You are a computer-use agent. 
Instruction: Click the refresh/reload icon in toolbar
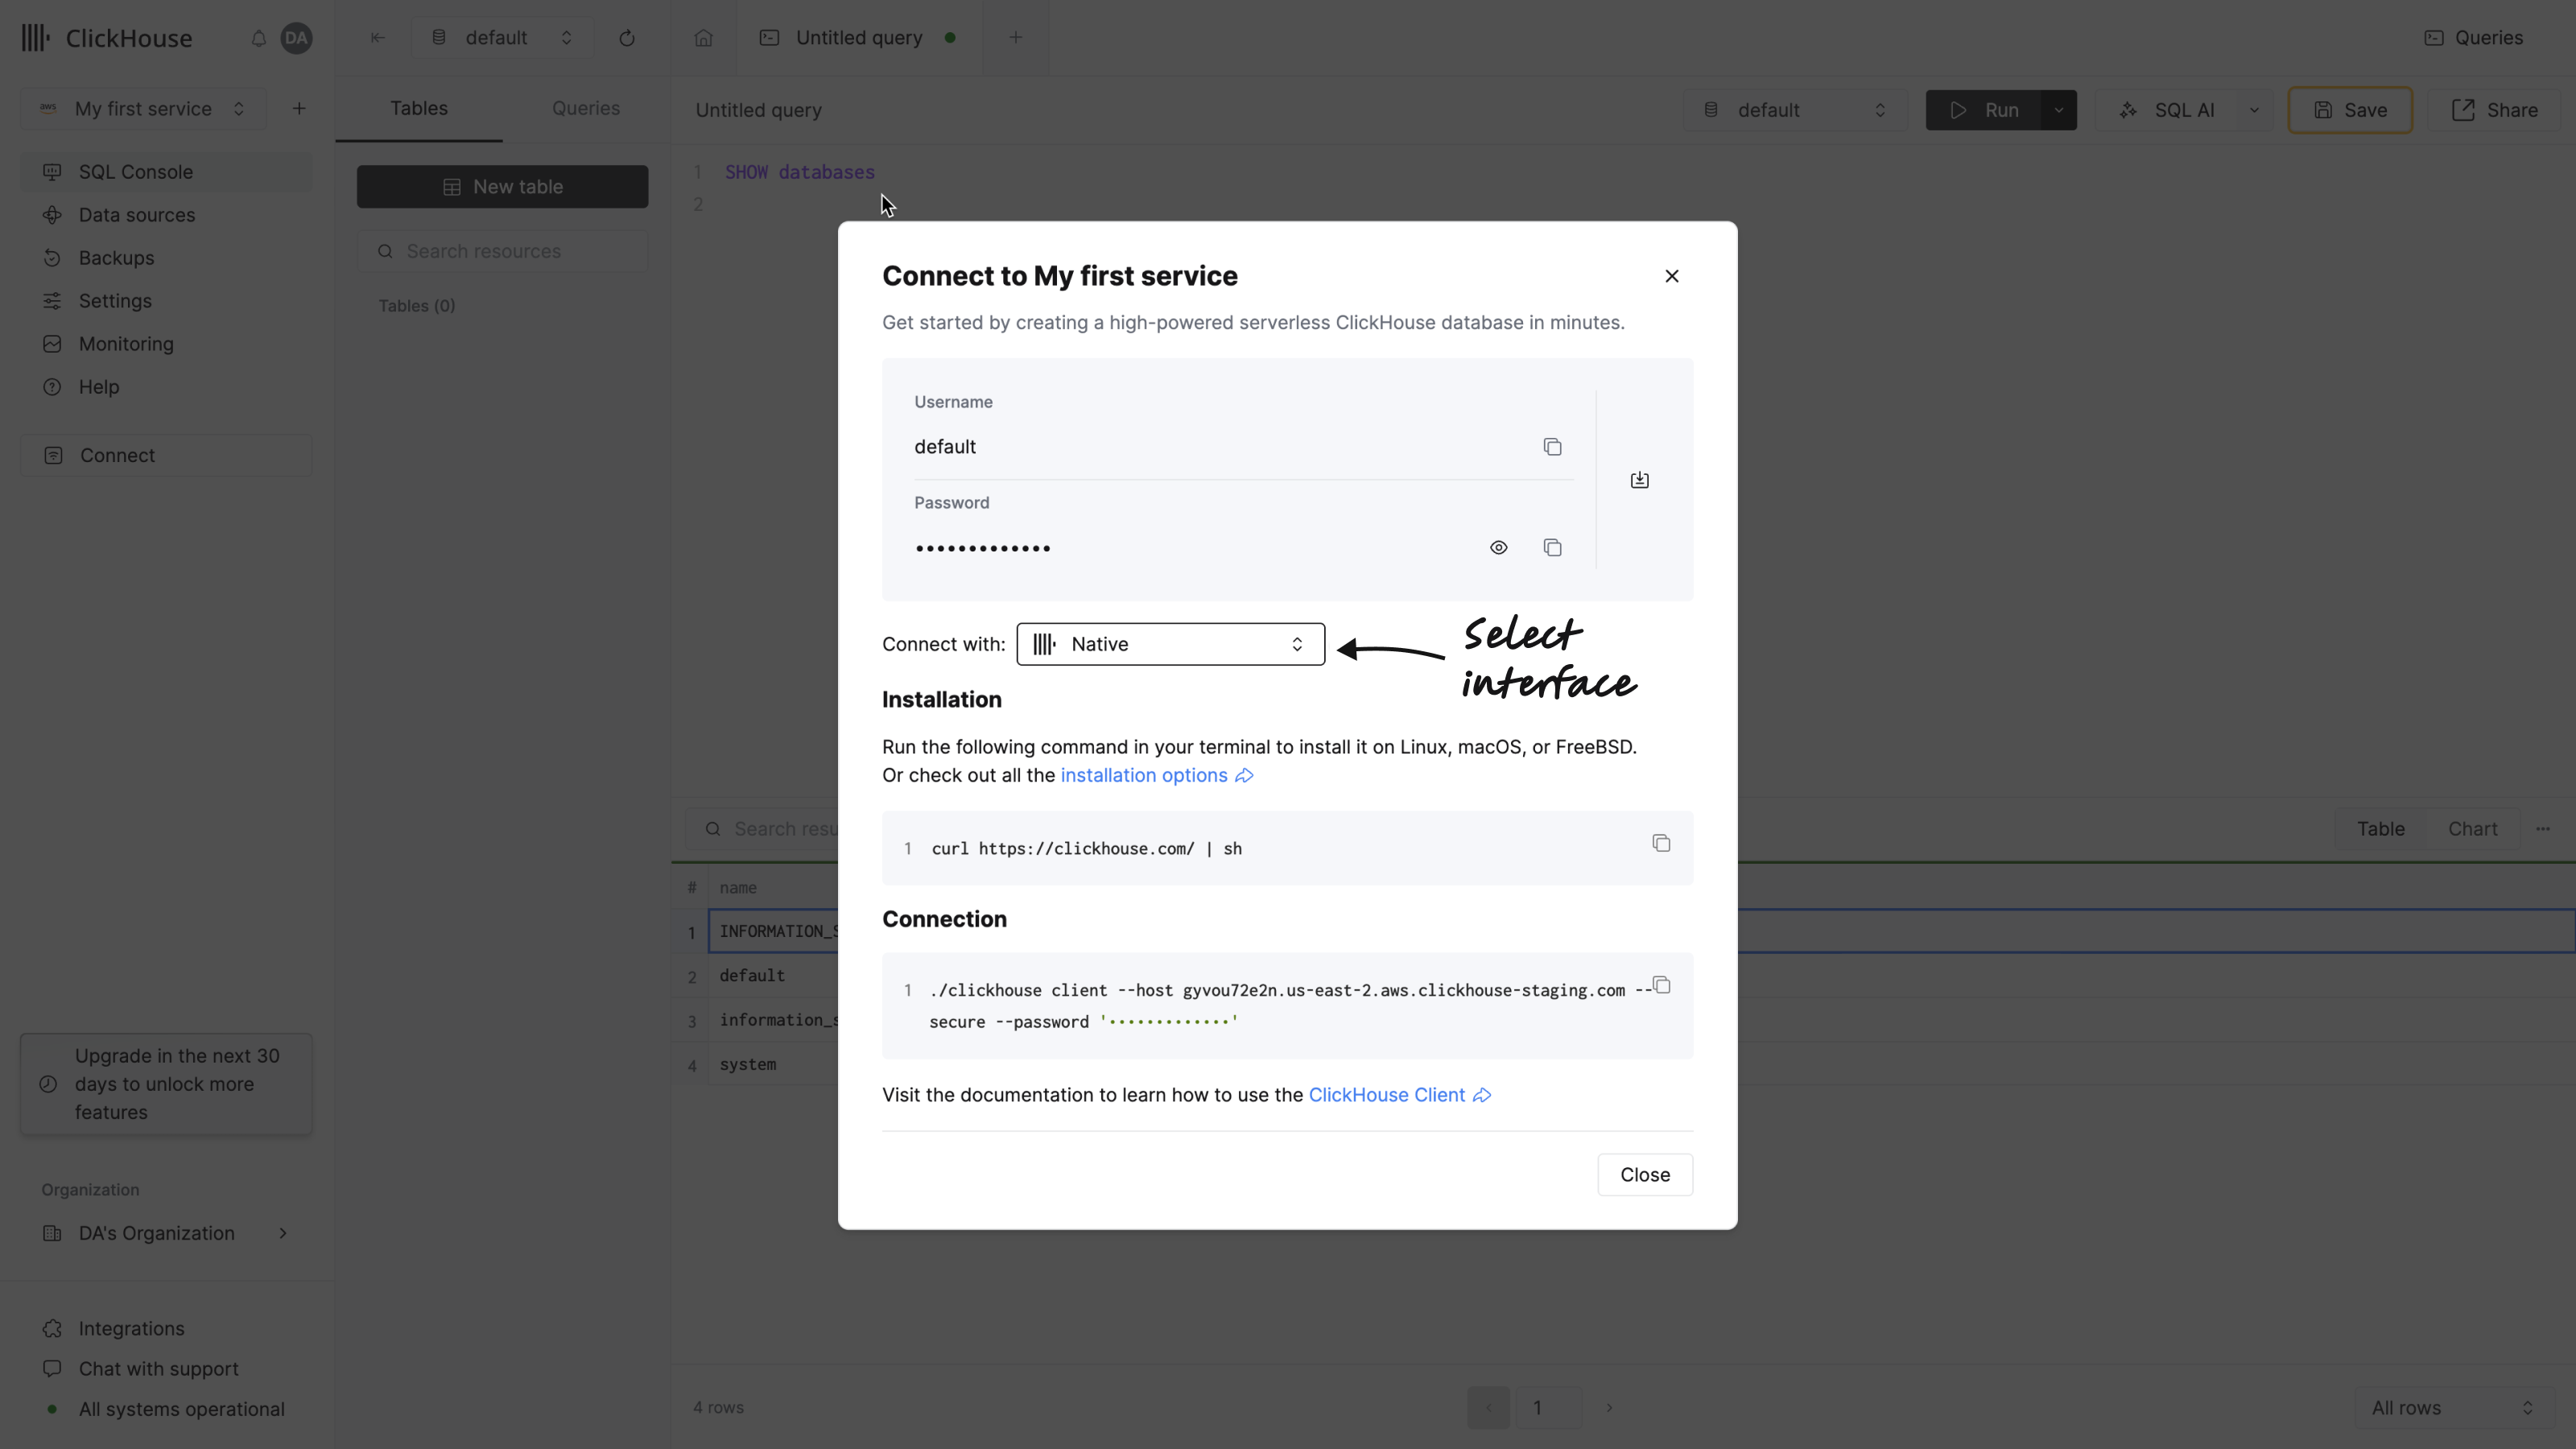[626, 37]
